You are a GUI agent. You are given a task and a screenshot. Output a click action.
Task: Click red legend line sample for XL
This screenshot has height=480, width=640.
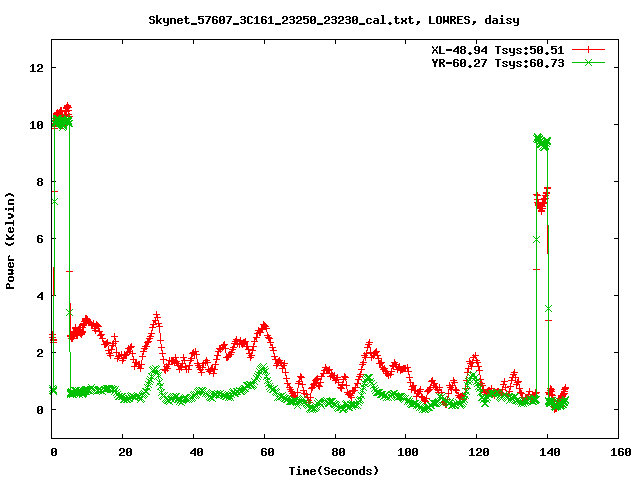point(588,50)
